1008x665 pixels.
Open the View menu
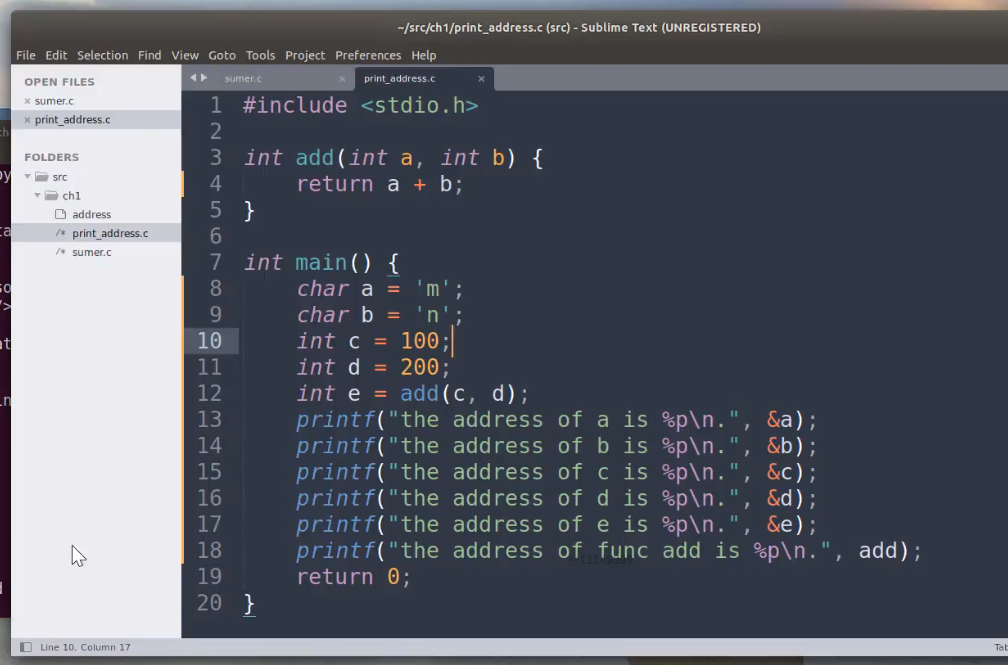(x=184, y=55)
